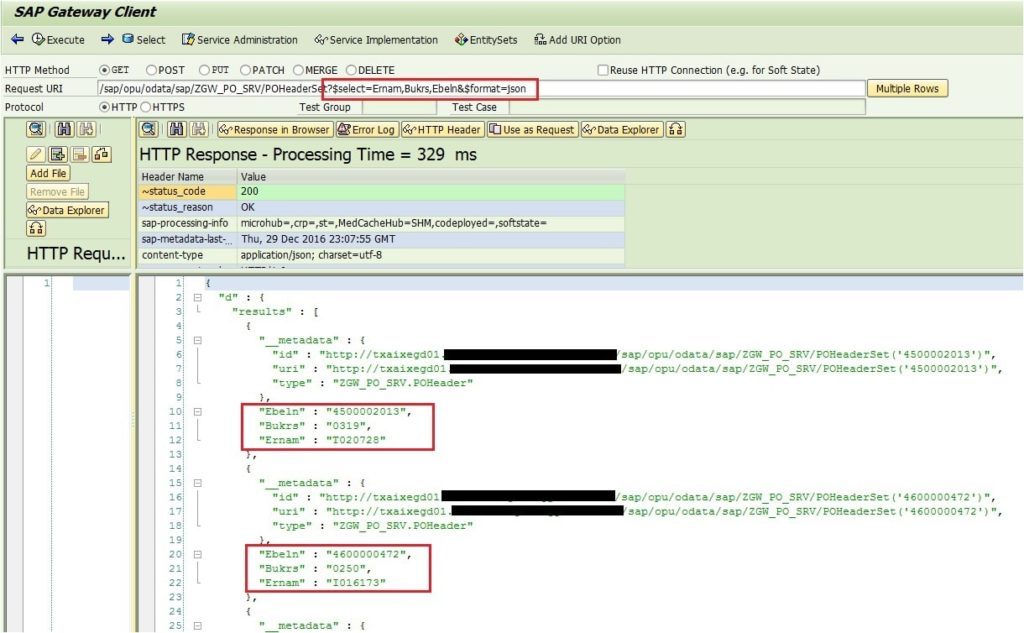The height and width of the screenshot is (633, 1024).
Task: Show the HTTP Header button
Action: click(x=442, y=129)
